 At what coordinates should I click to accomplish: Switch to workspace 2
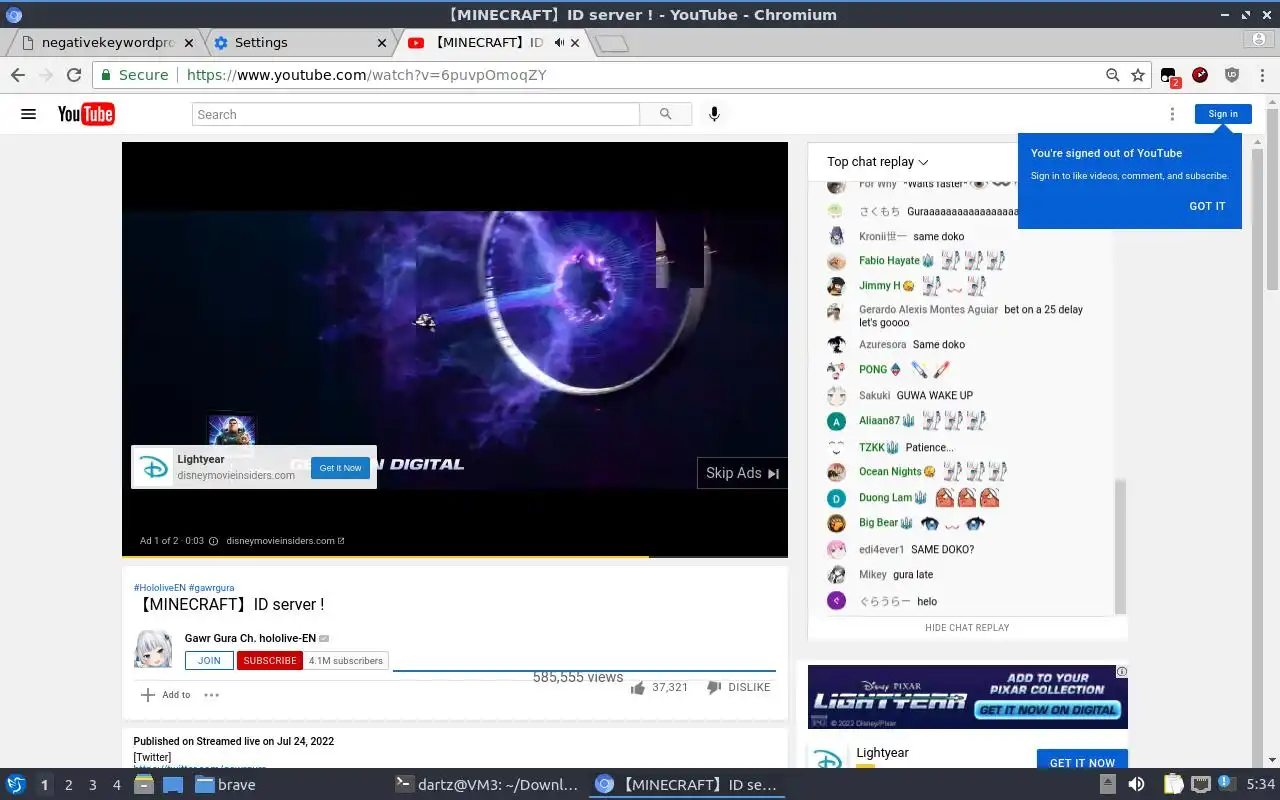point(69,785)
